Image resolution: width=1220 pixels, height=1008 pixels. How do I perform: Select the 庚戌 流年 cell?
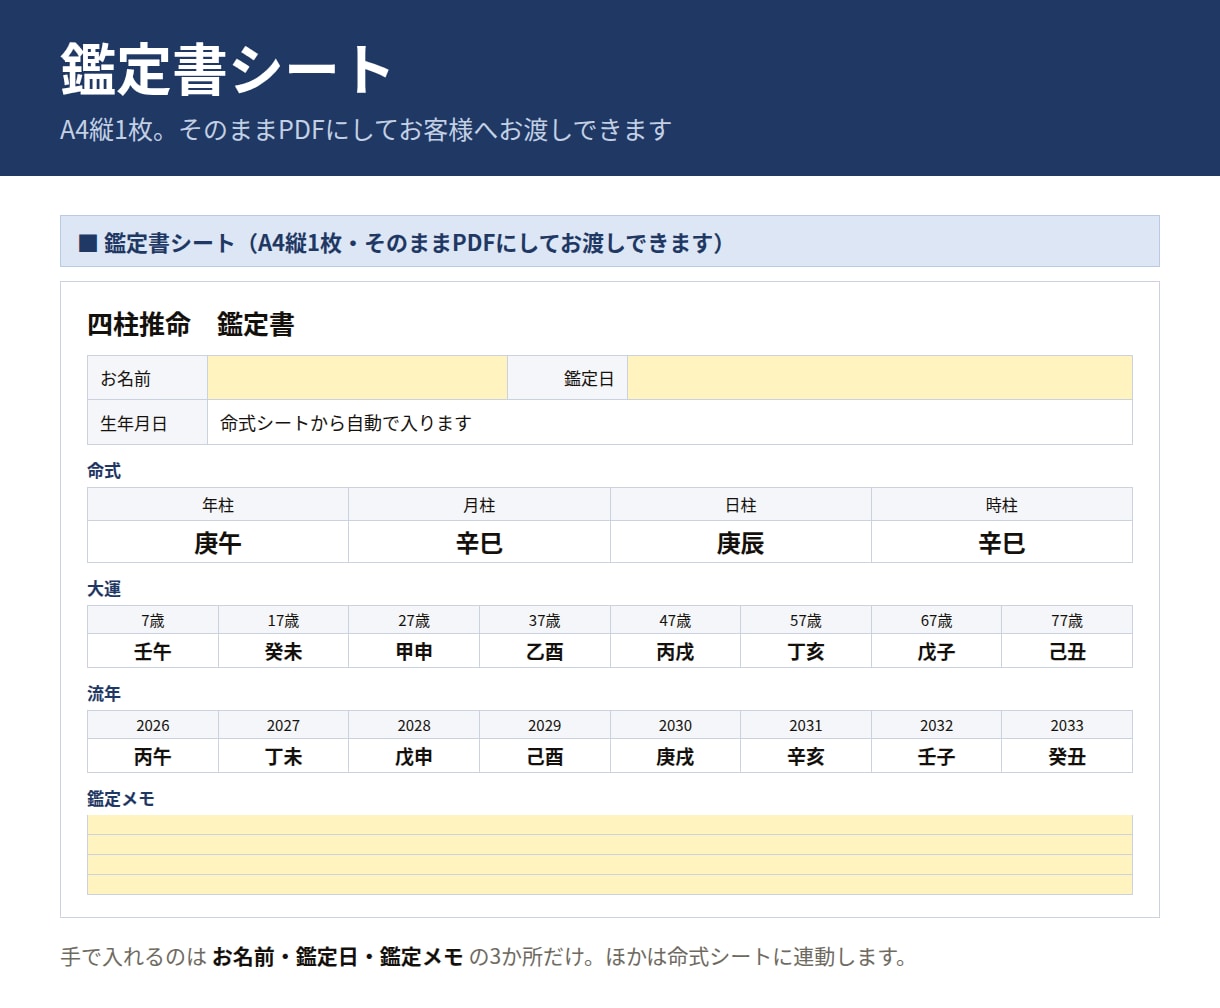tap(676, 756)
